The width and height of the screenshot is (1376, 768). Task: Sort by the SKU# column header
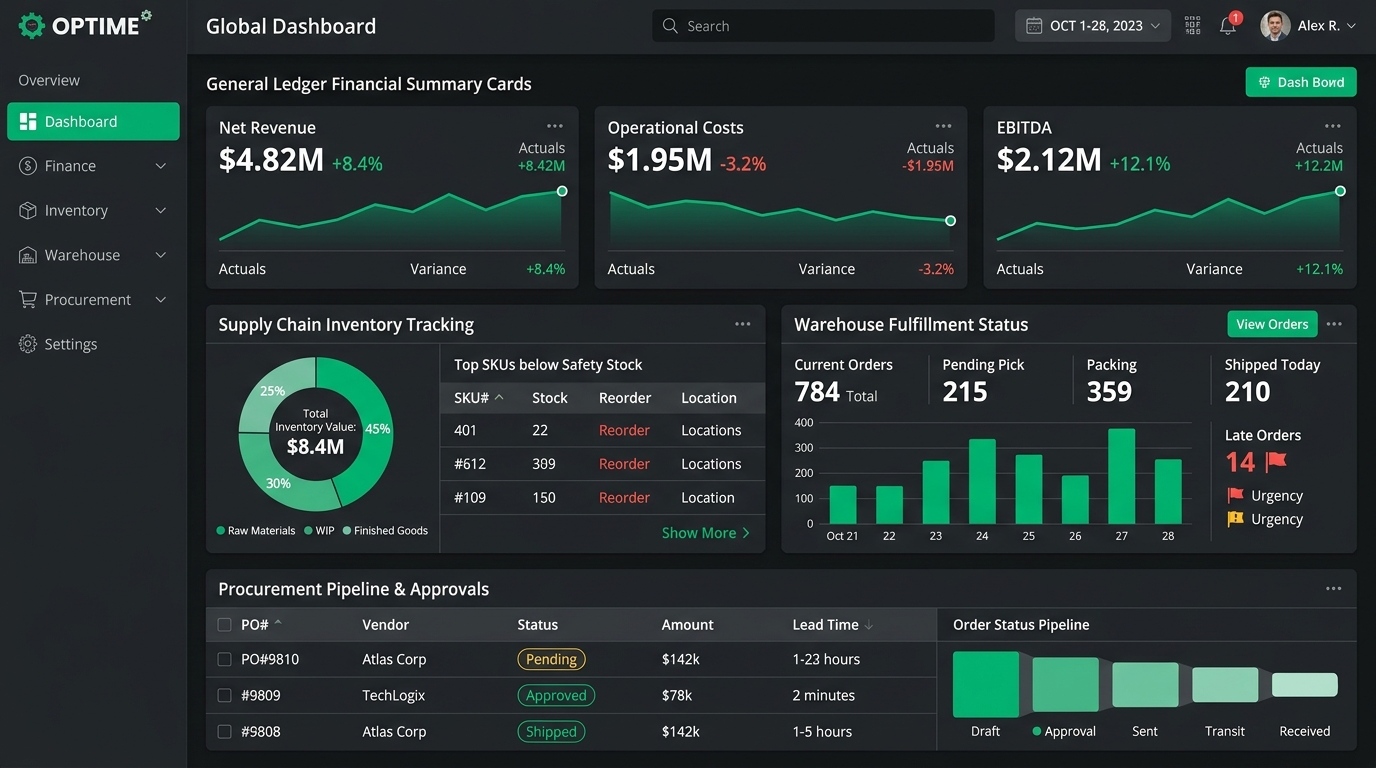(479, 398)
